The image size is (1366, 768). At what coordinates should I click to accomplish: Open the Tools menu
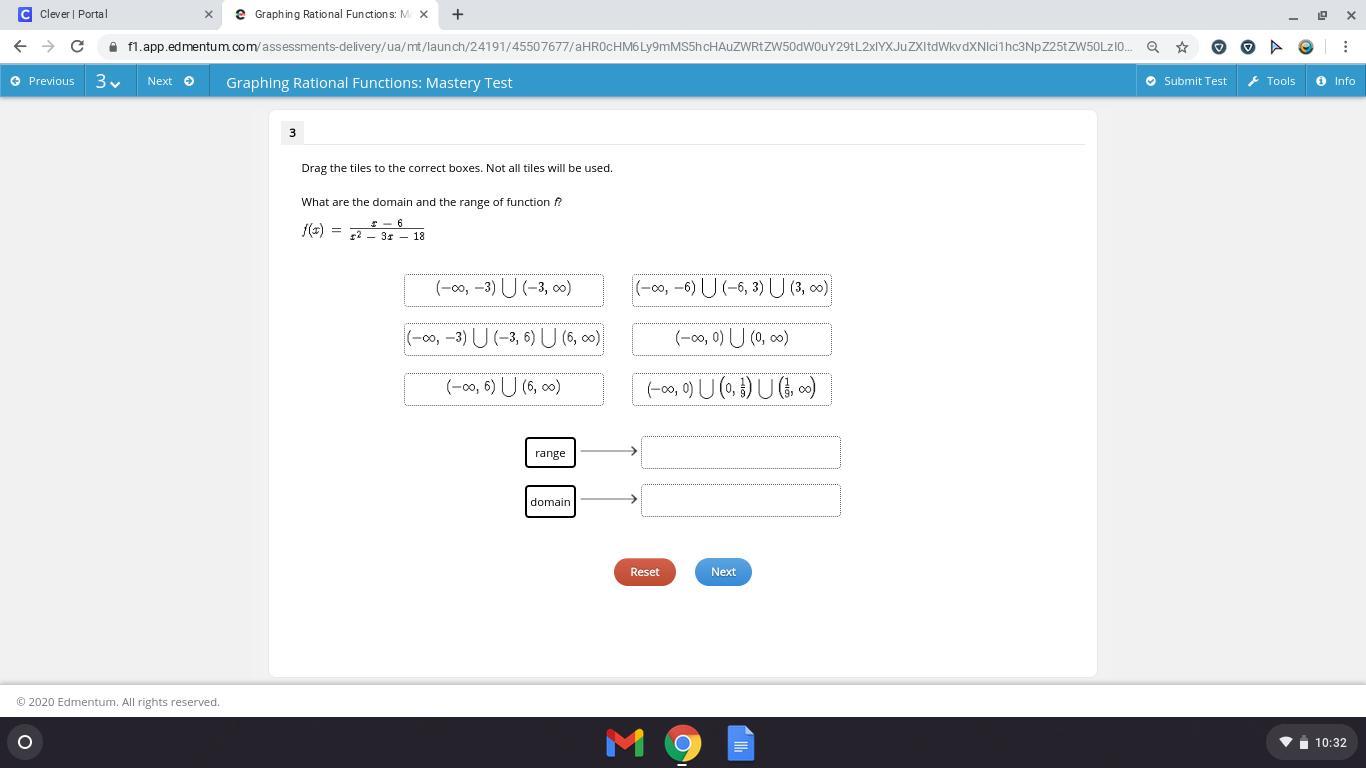(1271, 81)
